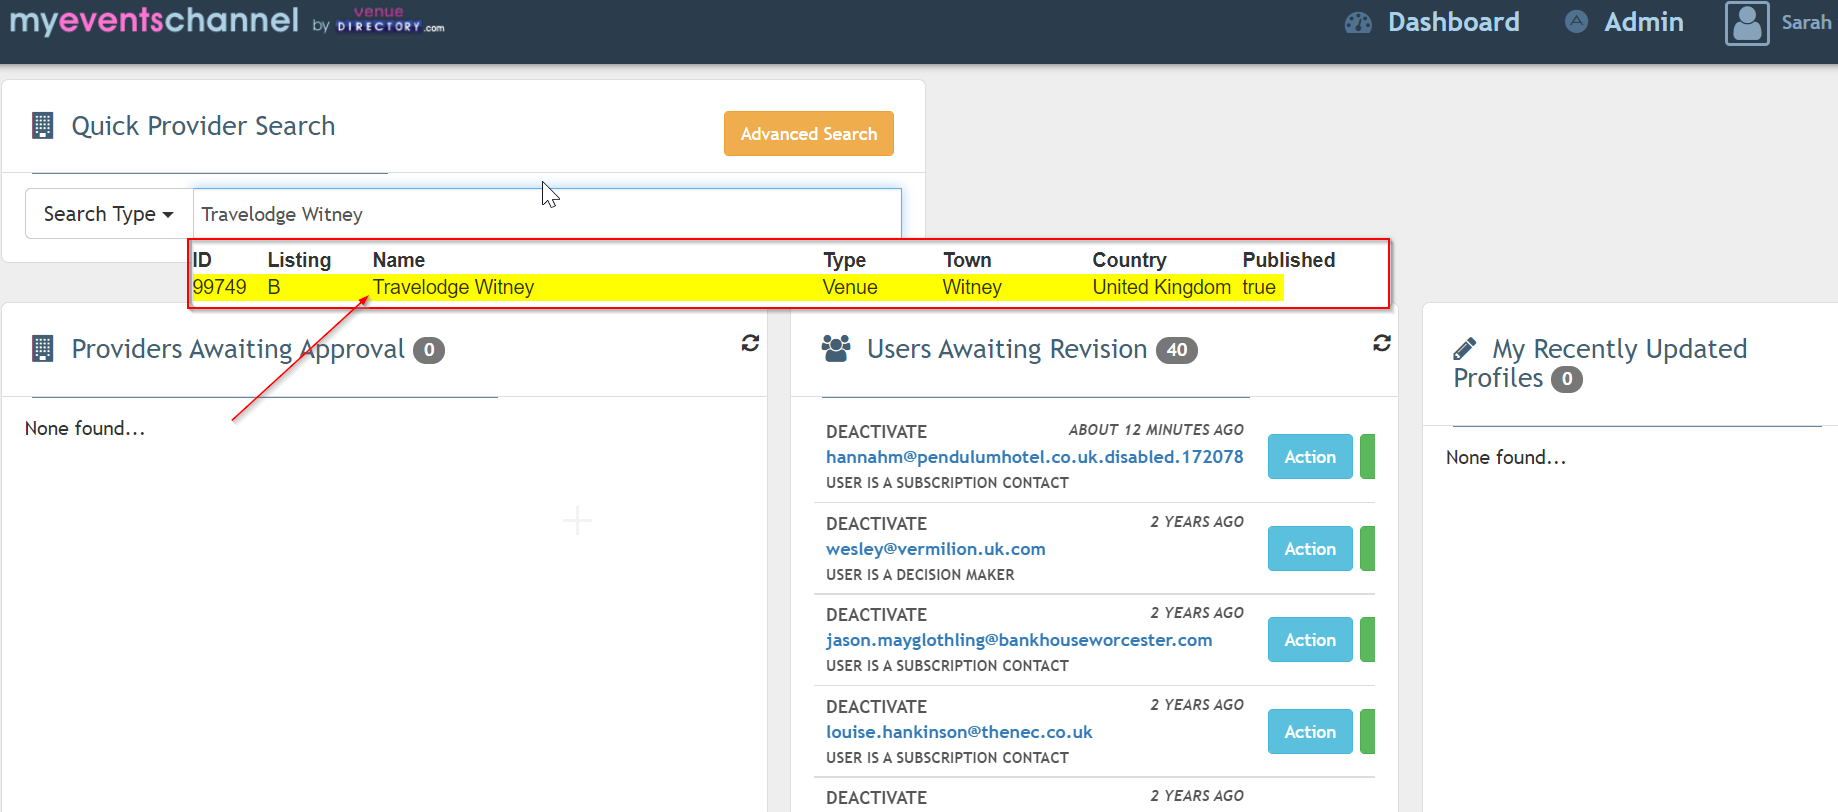Refresh the Providers Awaiting Approval panel
The height and width of the screenshot is (812, 1838).
[750, 343]
